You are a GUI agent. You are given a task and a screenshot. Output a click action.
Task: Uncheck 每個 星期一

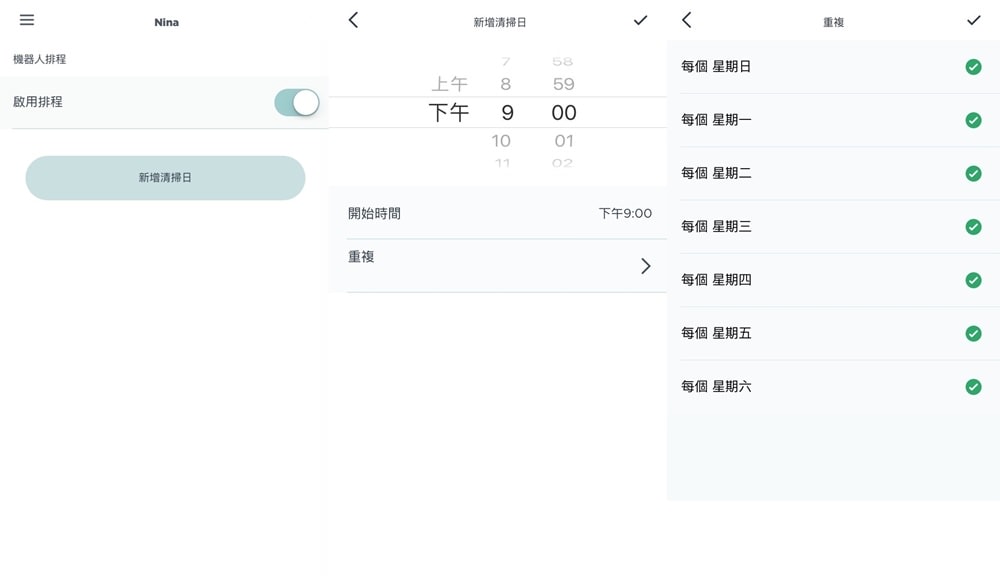[973, 120]
